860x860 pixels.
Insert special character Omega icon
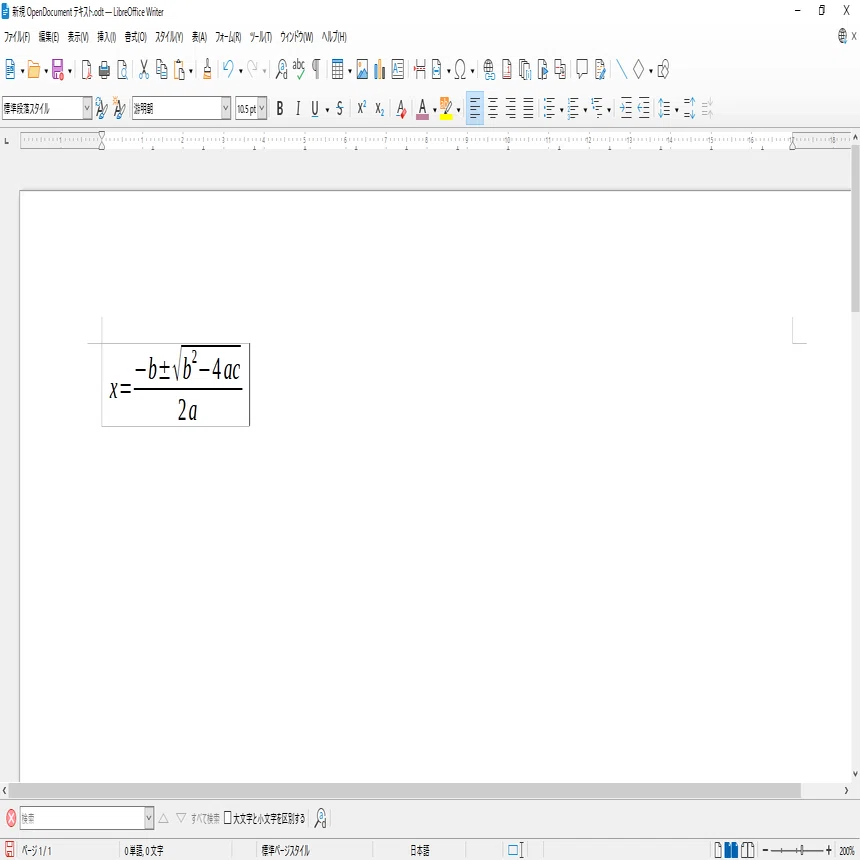click(460, 70)
